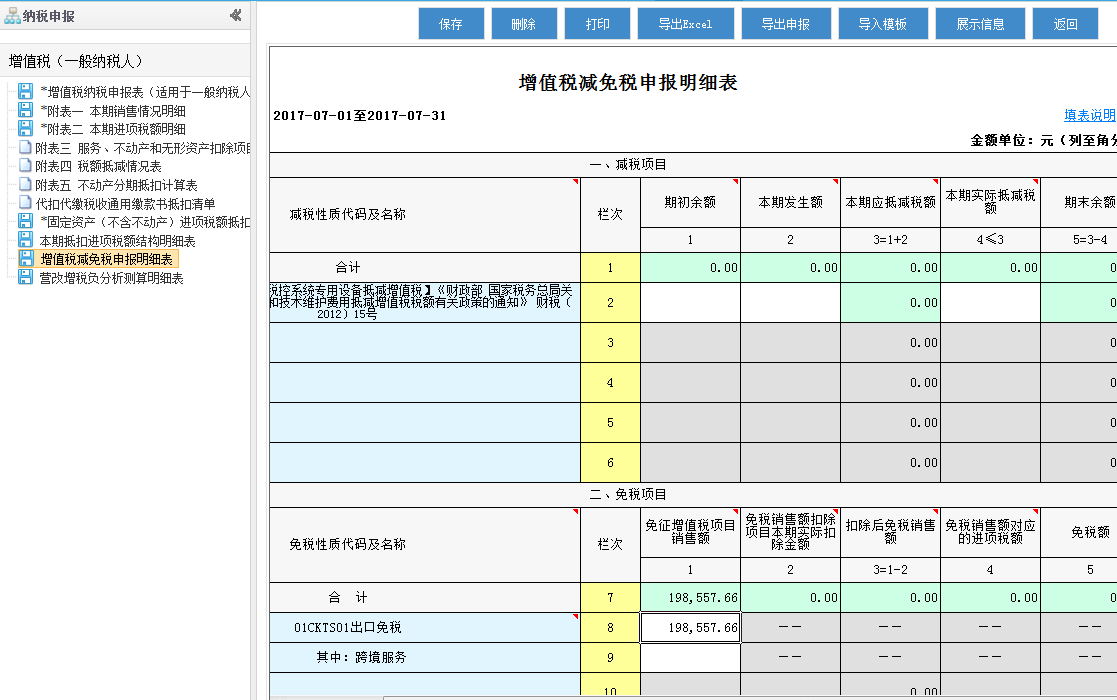Collapse the 纳税申报 side panel
Viewport: 1117px width, 700px height.
click(235, 16)
